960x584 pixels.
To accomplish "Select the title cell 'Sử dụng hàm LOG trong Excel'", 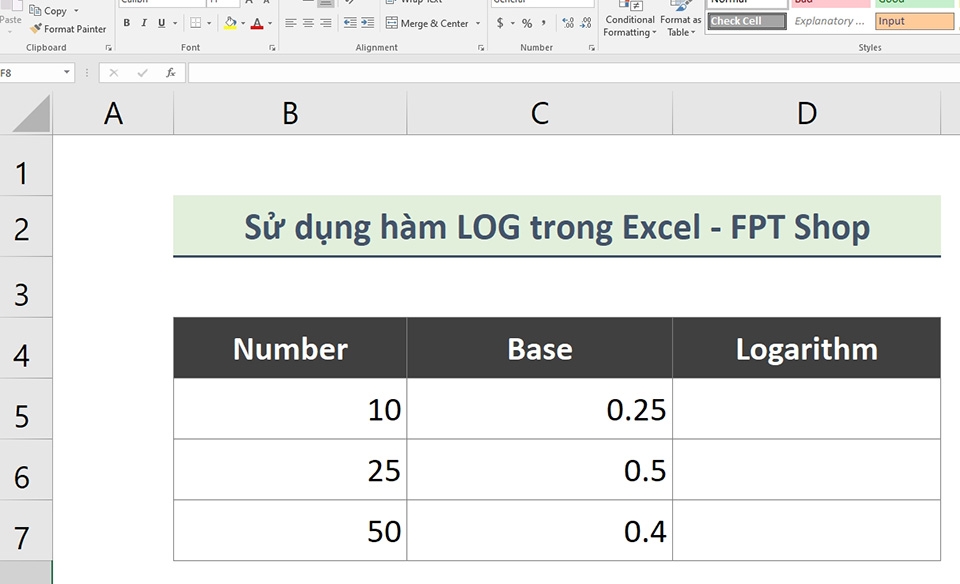I will (x=557, y=226).
